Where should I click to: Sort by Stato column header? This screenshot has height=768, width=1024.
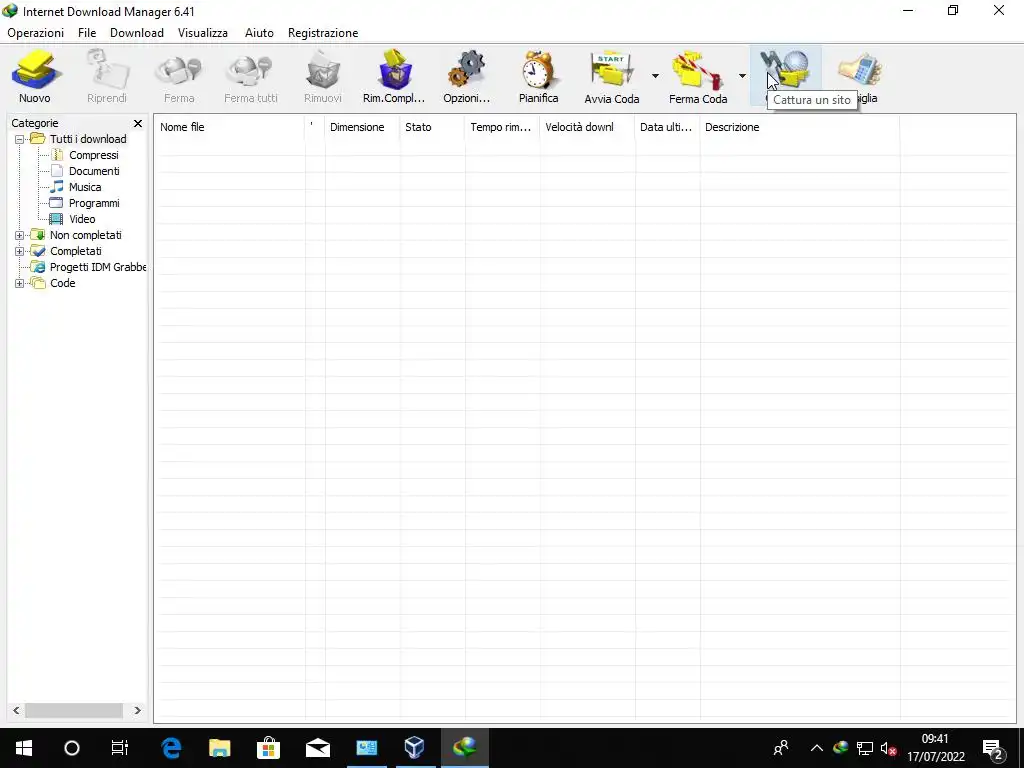[x=432, y=127]
